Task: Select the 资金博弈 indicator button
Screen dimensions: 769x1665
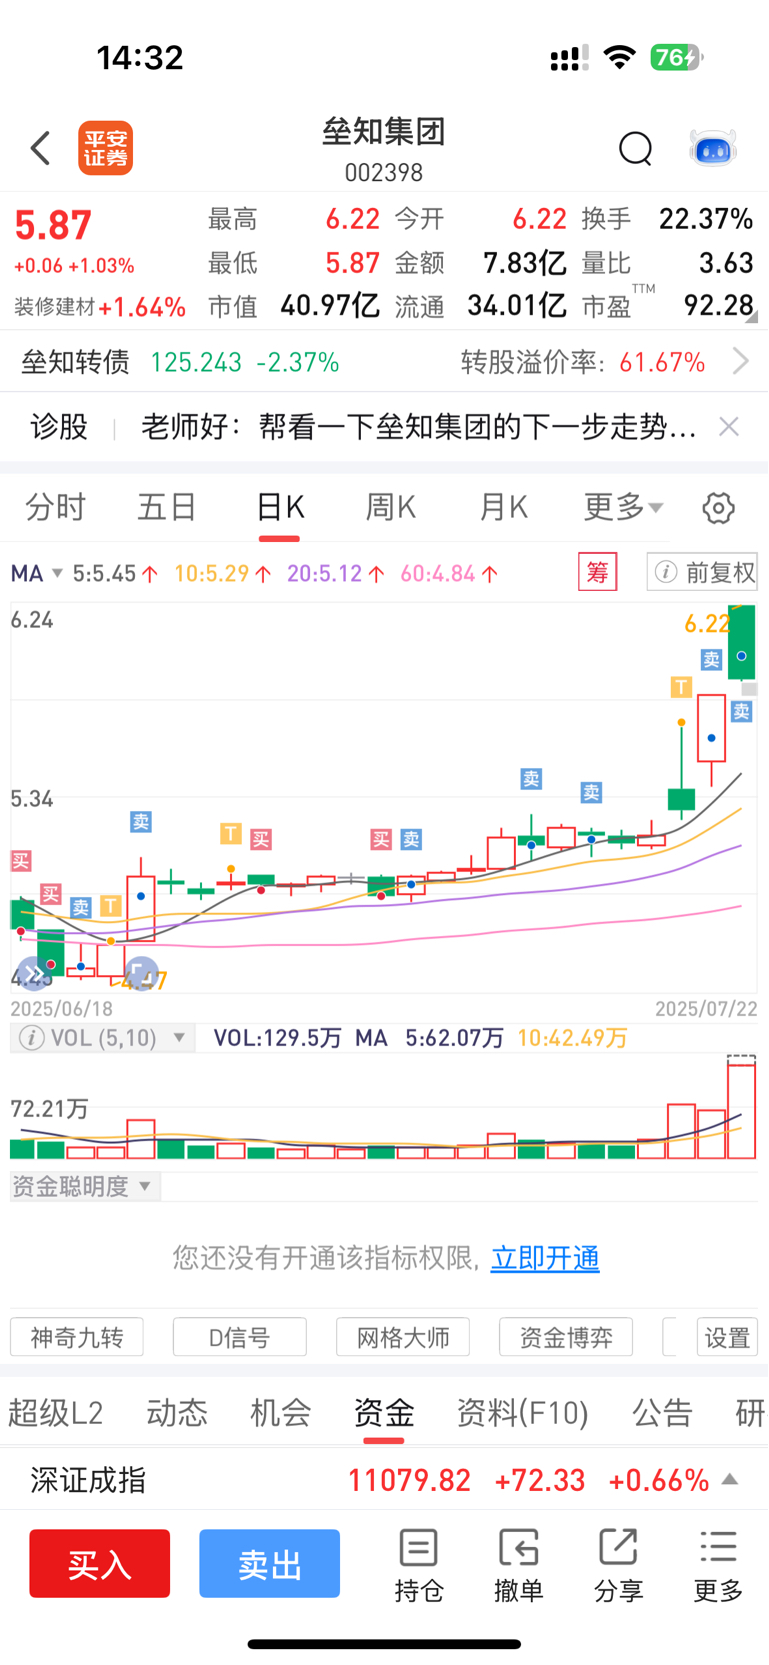Action: coord(566,1337)
